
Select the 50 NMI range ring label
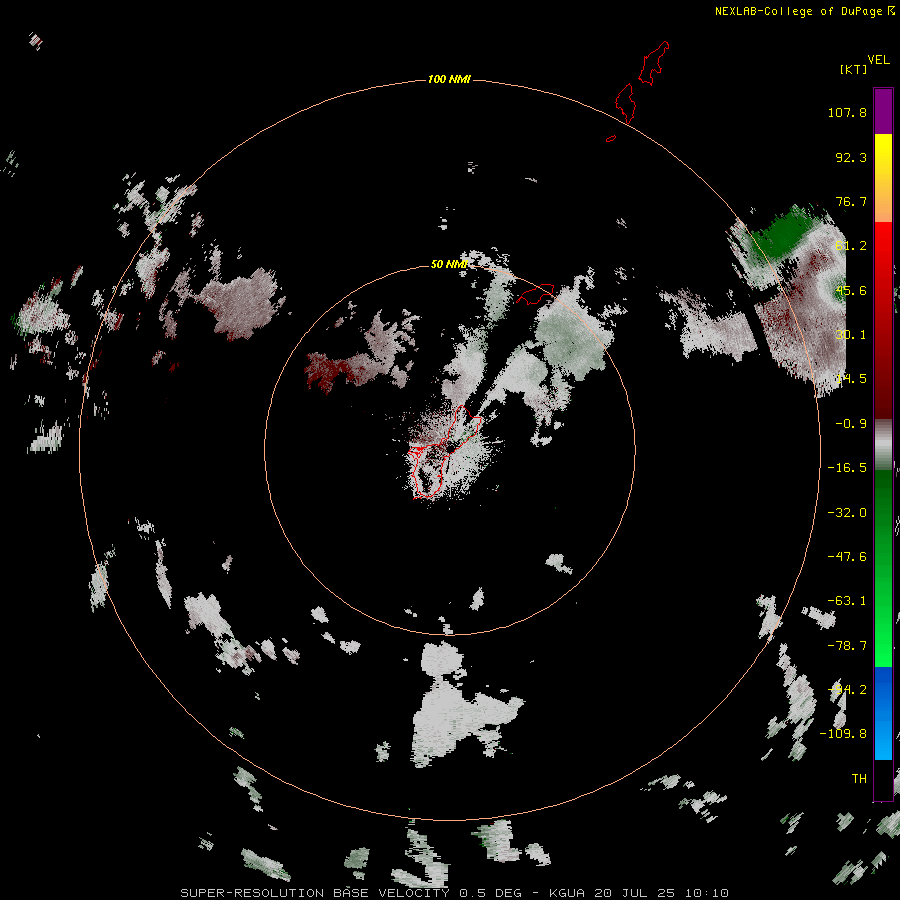click(x=449, y=264)
